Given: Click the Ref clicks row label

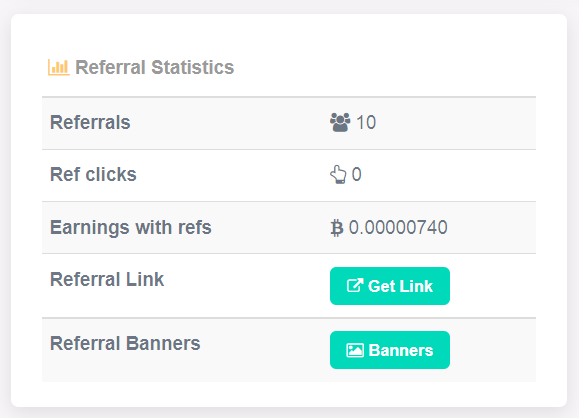Looking at the screenshot, I should [x=93, y=174].
